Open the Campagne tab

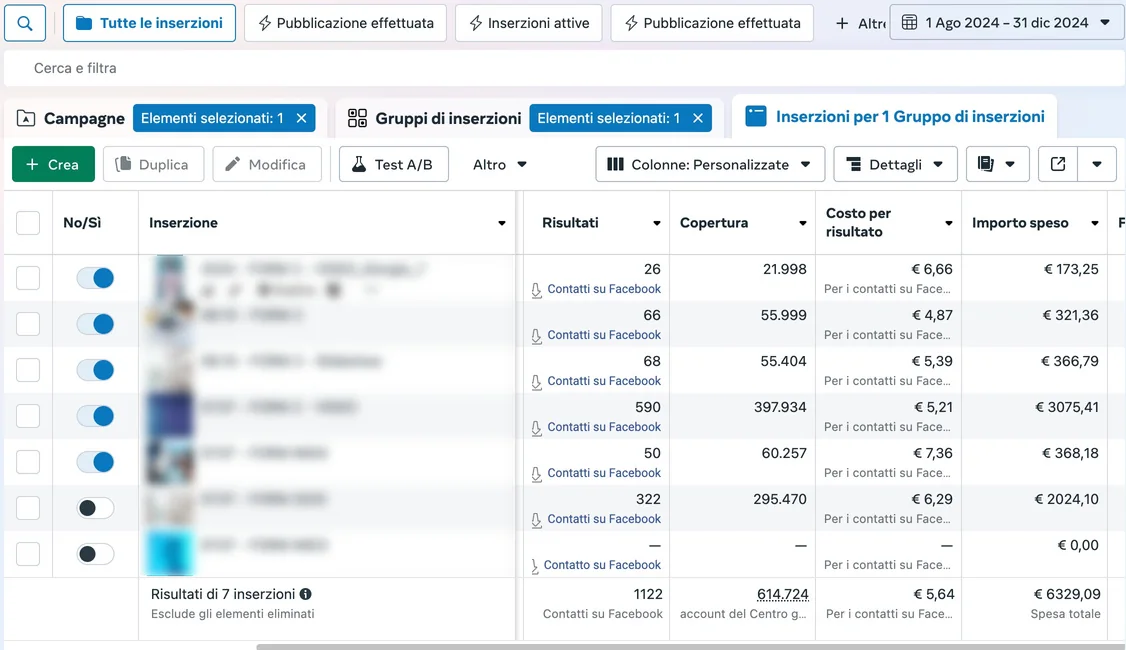pos(70,119)
